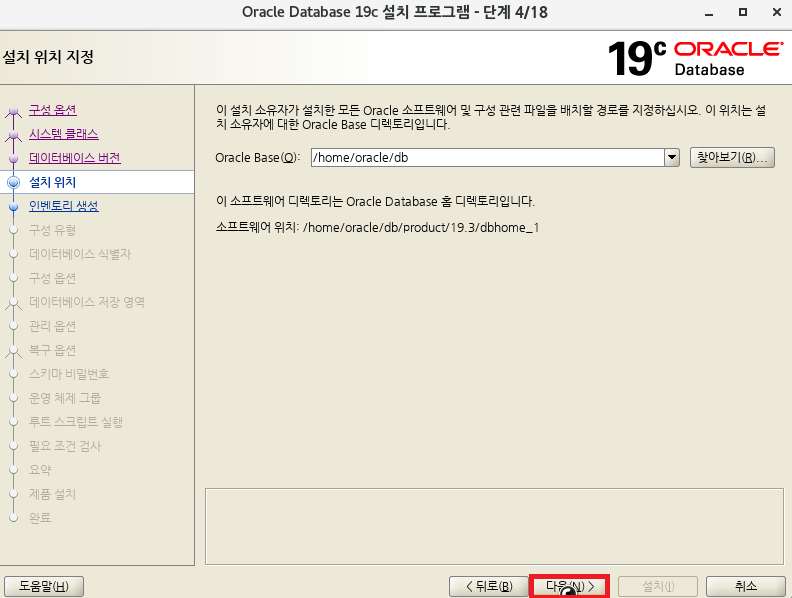This screenshot has width=792, height=598.
Task: Open help with 도움말(H) button
Action: (44, 586)
